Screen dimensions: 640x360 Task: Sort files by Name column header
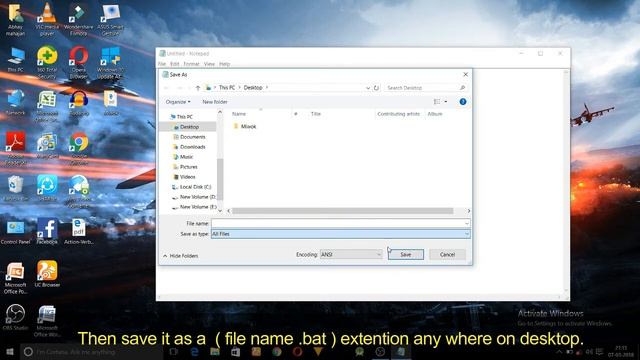[239, 114]
